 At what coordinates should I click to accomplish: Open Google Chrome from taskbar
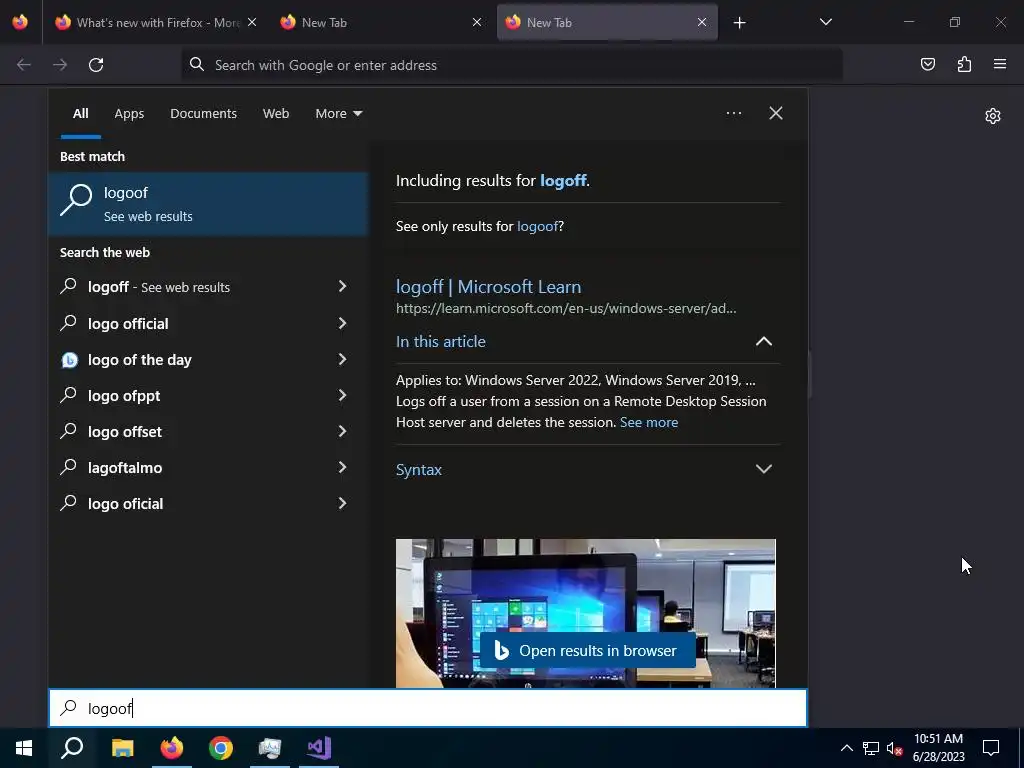tap(221, 748)
